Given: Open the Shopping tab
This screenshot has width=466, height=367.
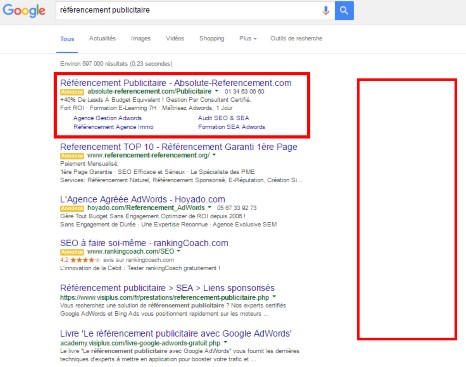Looking at the screenshot, I should click(212, 38).
